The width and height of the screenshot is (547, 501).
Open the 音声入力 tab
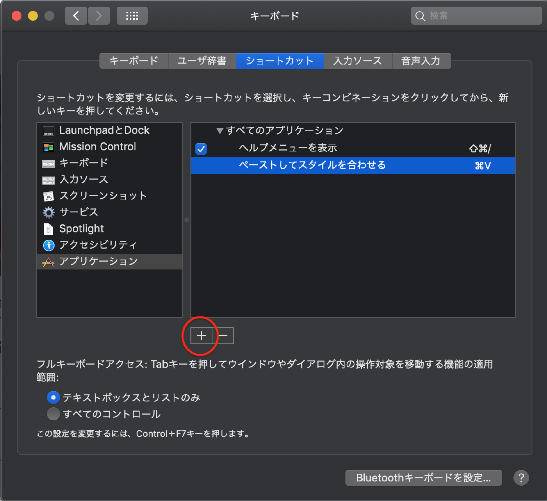coord(421,61)
